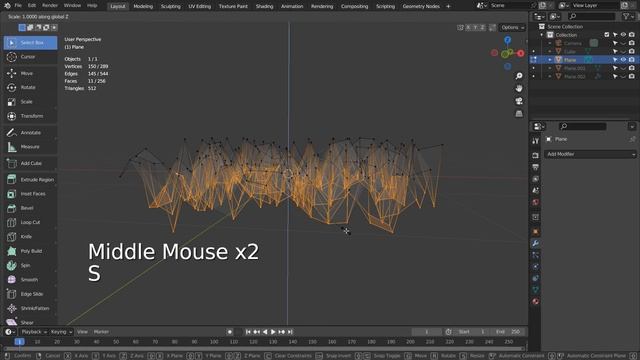Activate the Transform tool
This screenshot has width=640, height=360.
pos(30,116)
